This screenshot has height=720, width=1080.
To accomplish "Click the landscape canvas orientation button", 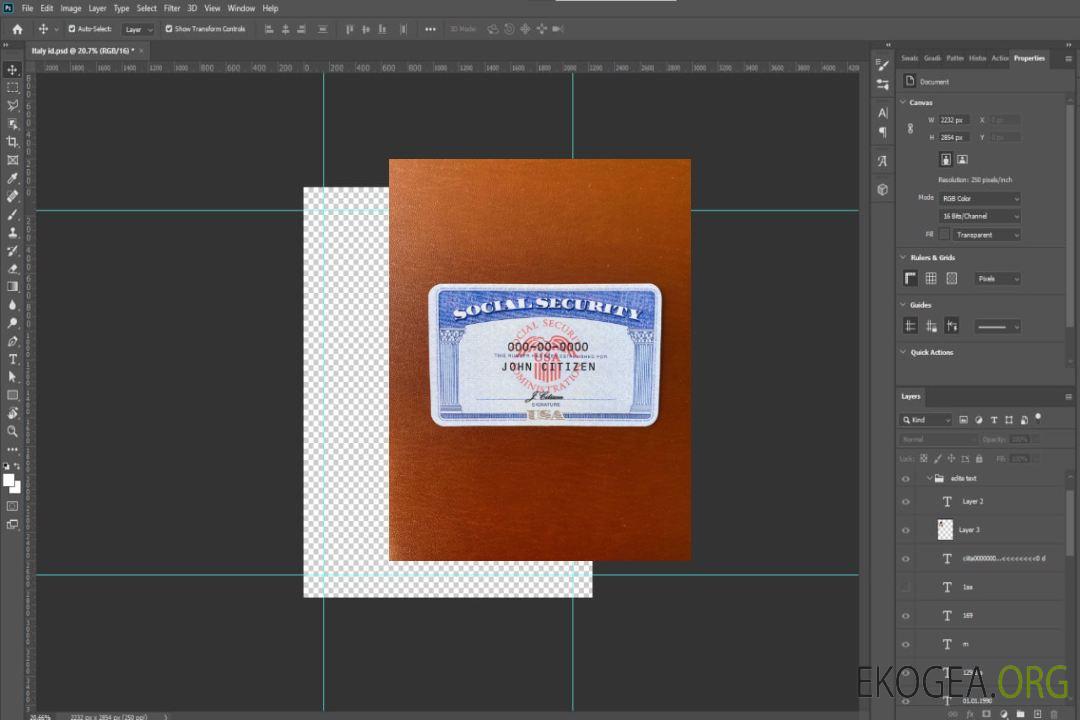I will coord(962,160).
